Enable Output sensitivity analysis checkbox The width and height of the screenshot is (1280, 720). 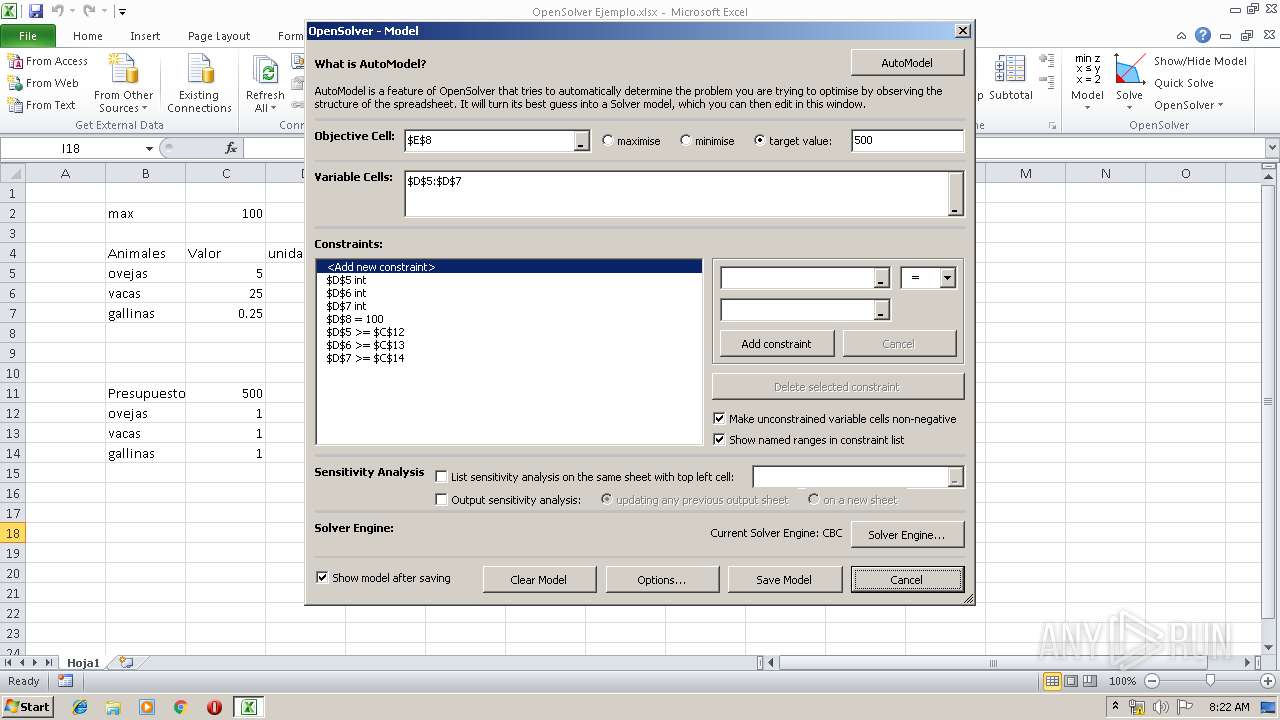coord(441,500)
